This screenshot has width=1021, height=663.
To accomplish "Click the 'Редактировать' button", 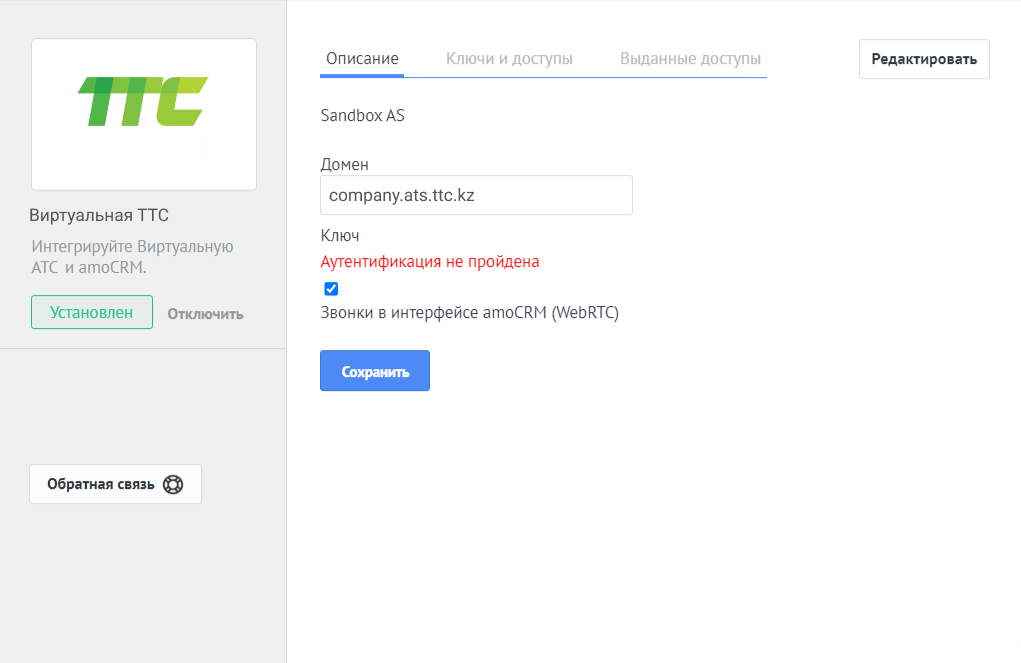I will click(x=924, y=59).
